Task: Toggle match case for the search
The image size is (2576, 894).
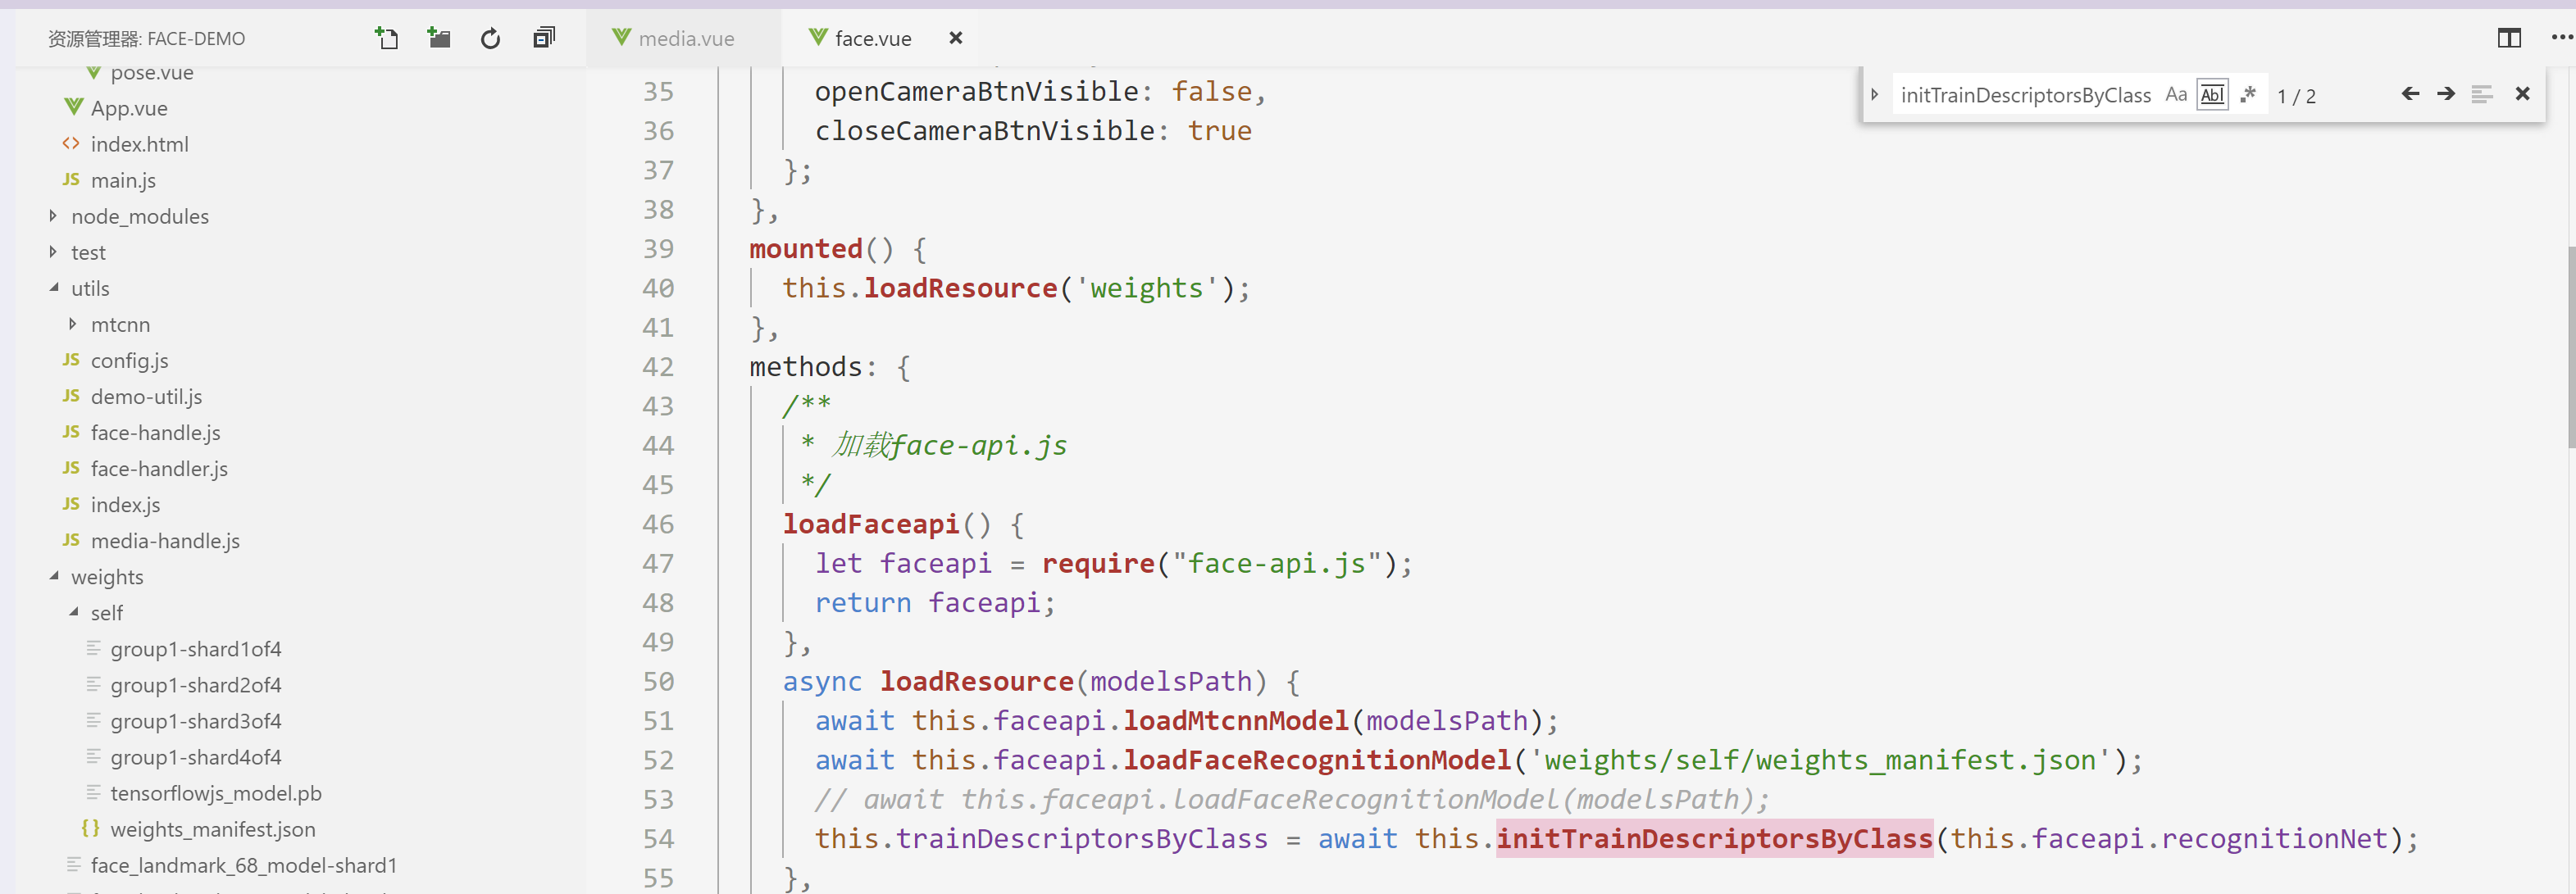Action: click(x=2177, y=94)
